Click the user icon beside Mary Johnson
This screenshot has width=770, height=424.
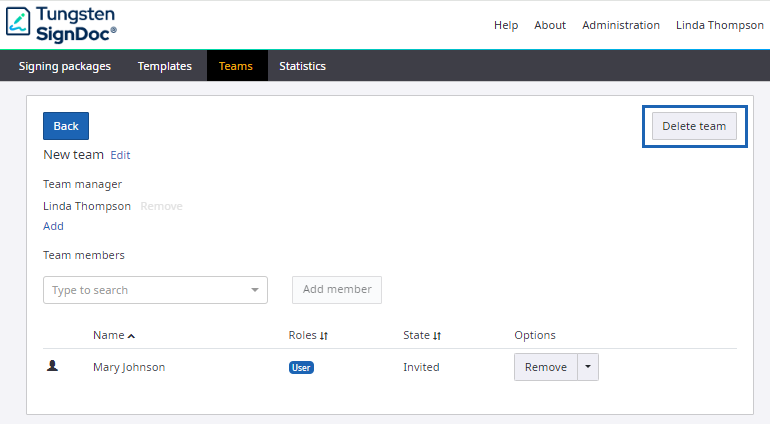(53, 367)
